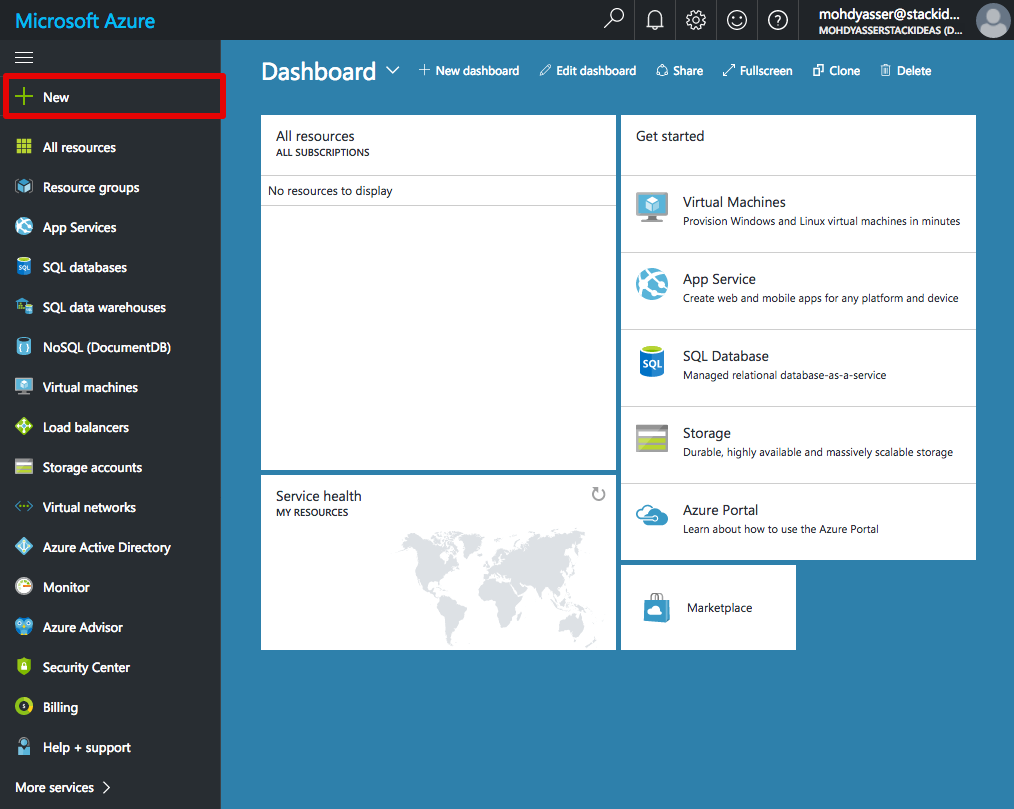Open Load balancers in the sidebar
This screenshot has height=809, width=1014.
[x=111, y=427]
